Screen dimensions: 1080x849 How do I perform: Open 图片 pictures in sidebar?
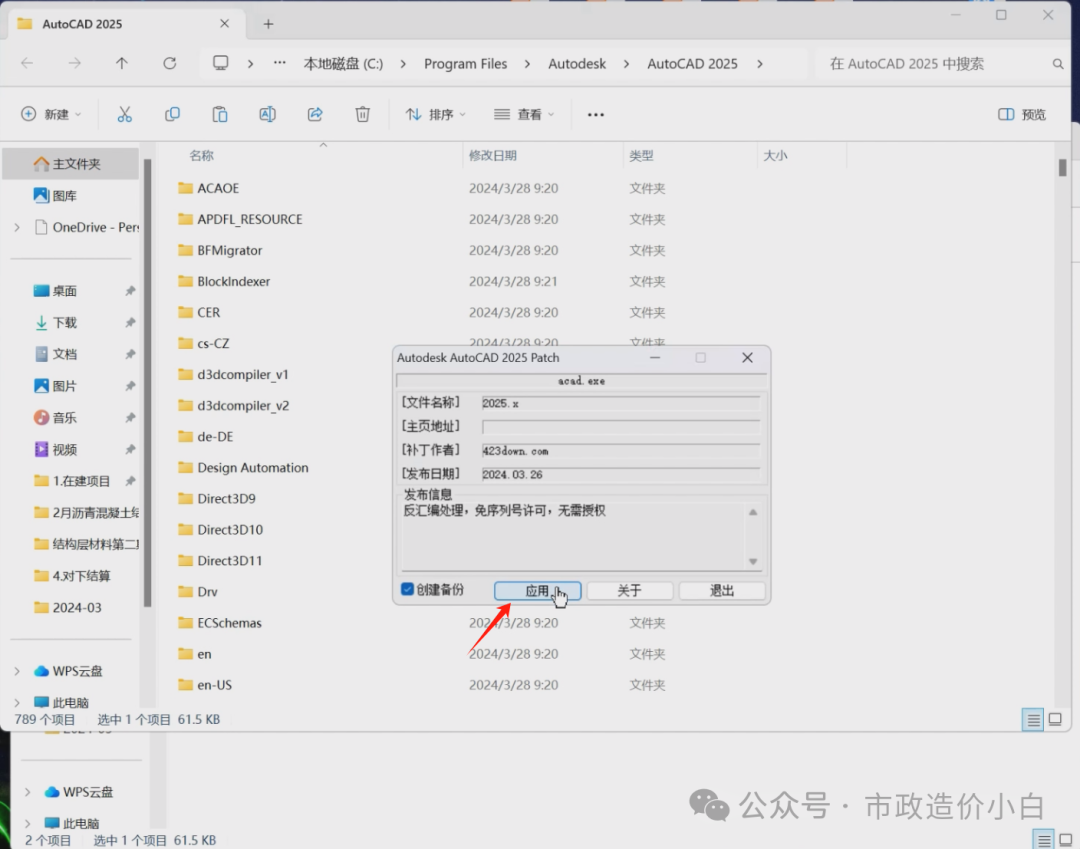pyautogui.click(x=55, y=386)
